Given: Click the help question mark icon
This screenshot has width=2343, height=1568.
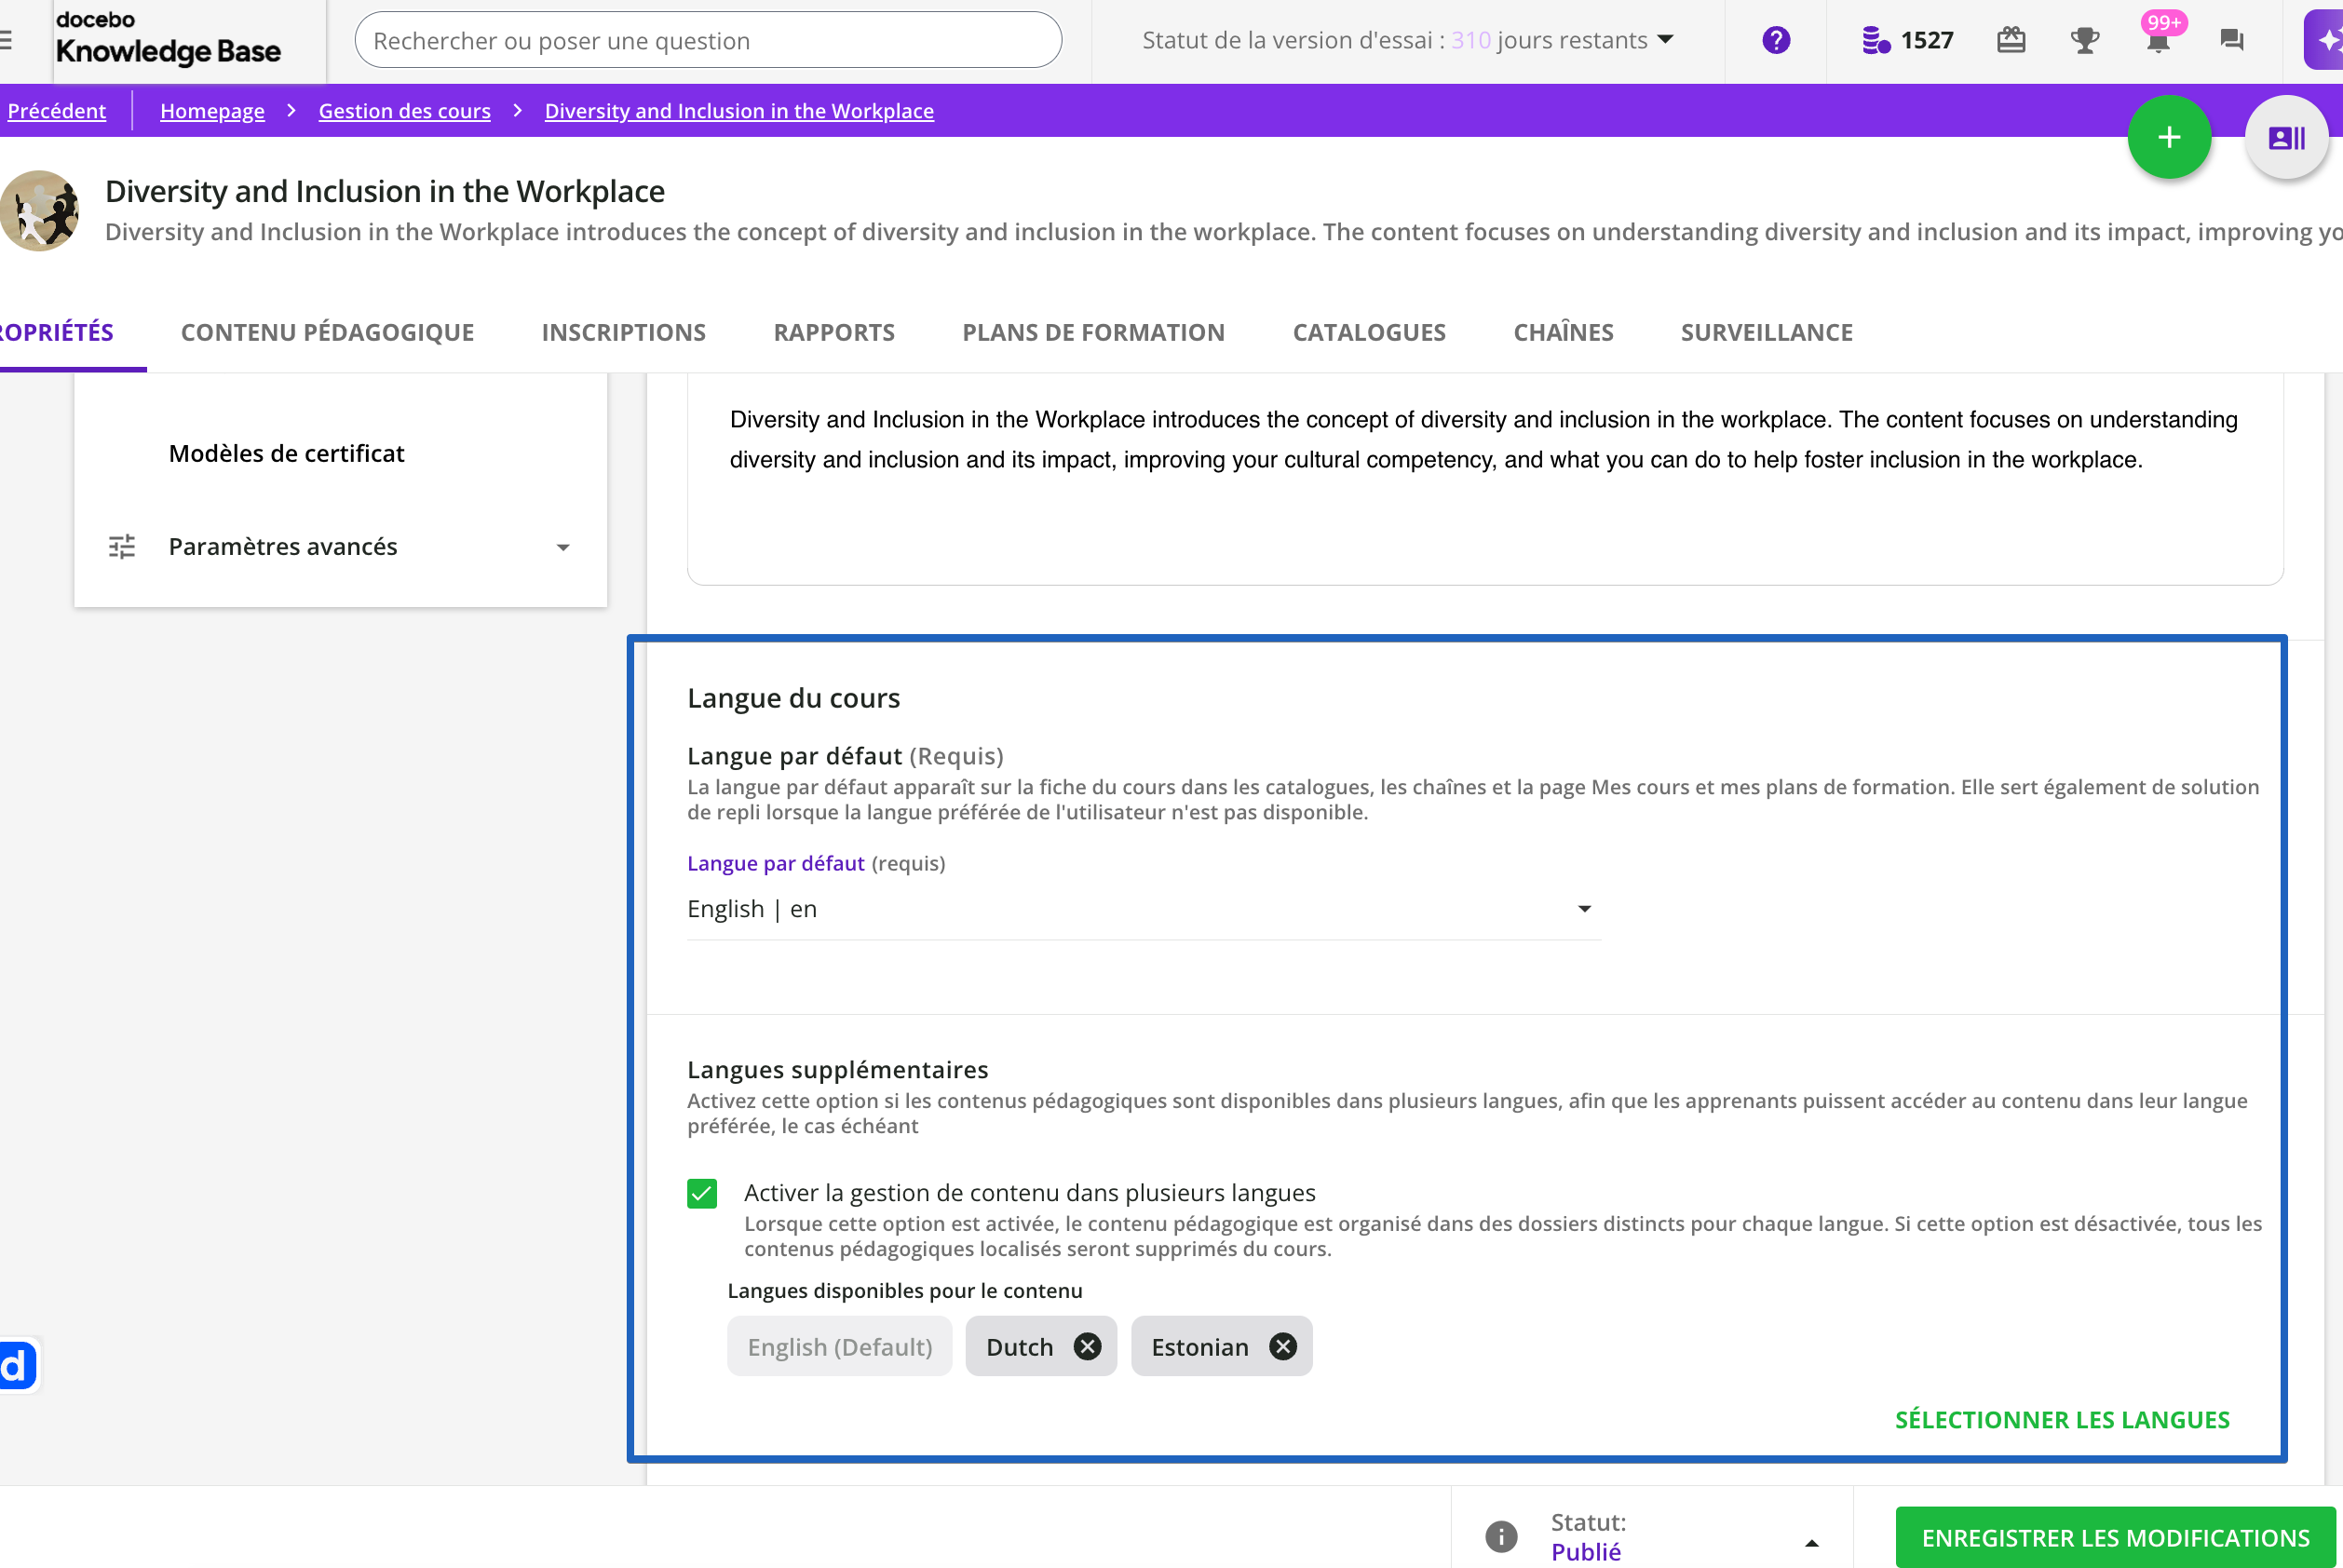Looking at the screenshot, I should 1775,40.
